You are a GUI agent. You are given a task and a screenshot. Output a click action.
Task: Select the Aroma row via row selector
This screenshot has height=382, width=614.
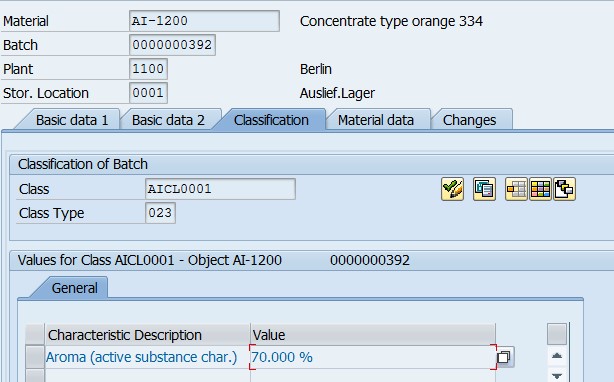click(x=35, y=357)
